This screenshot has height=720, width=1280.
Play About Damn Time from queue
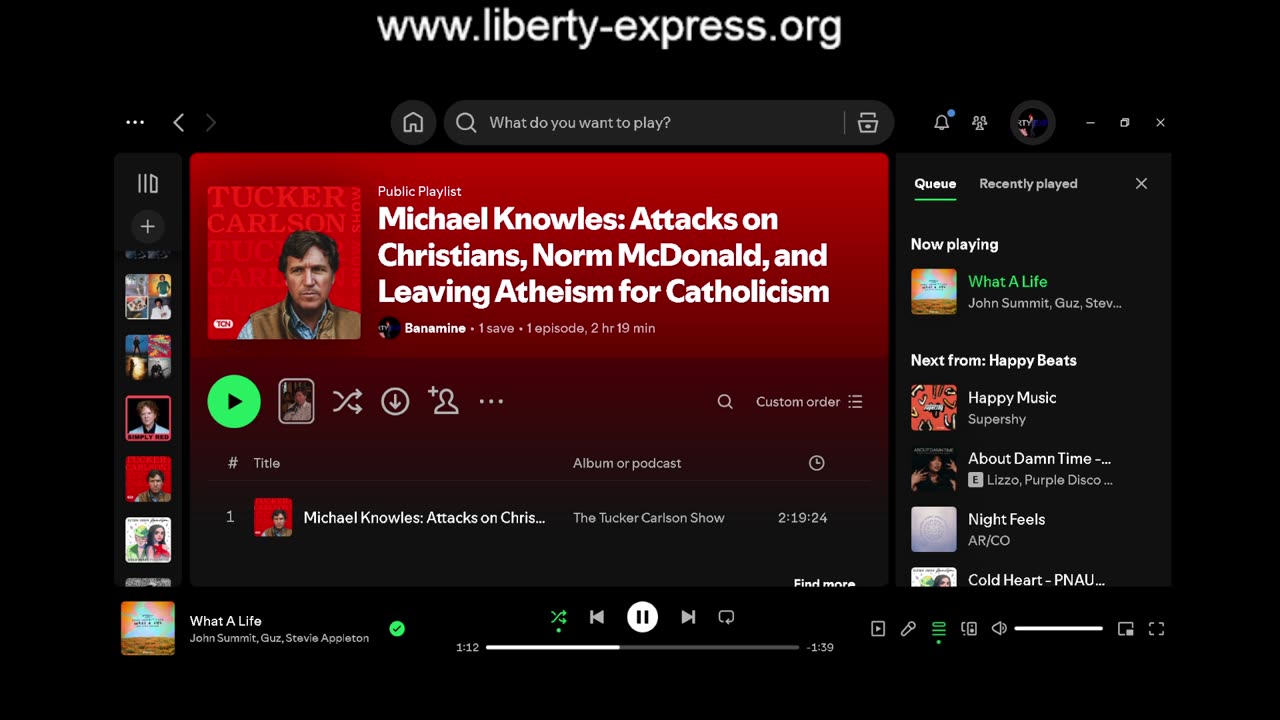1033,469
